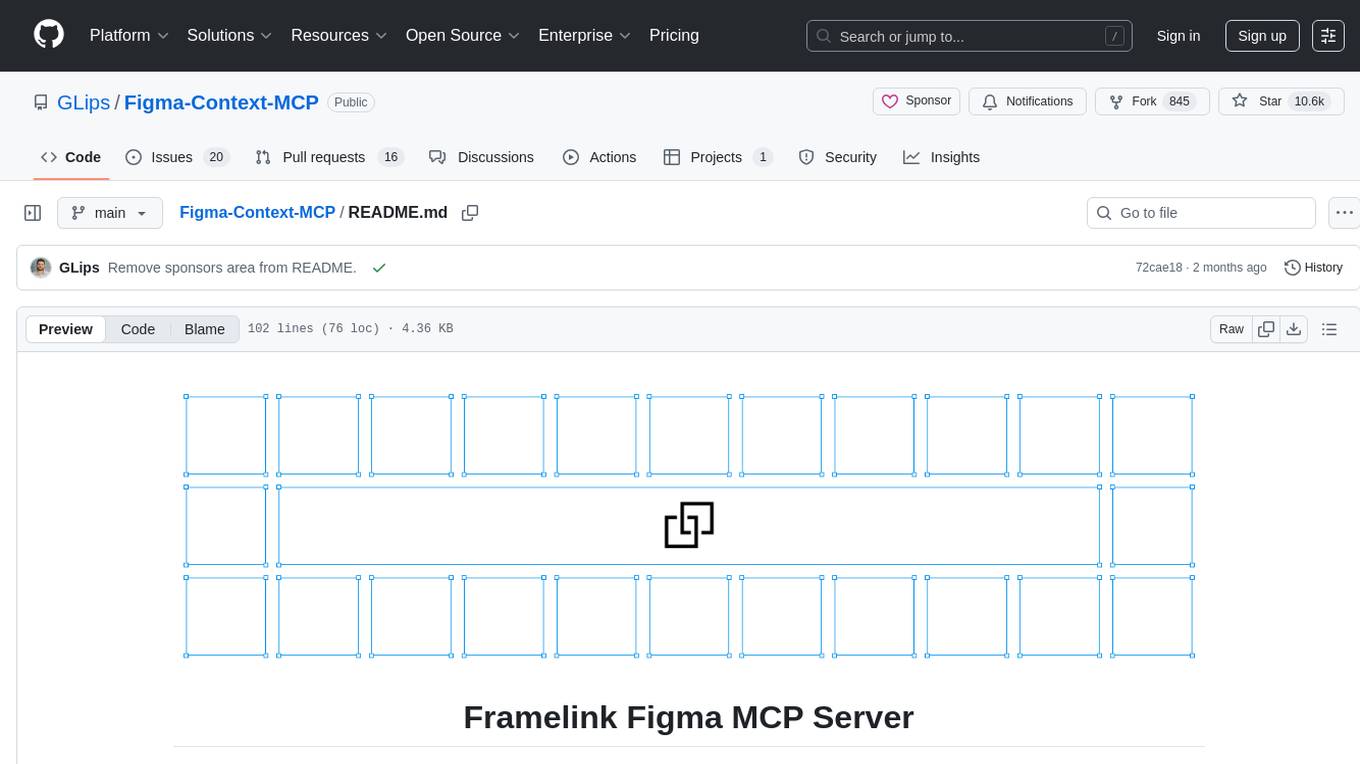
Task: Select the Blame view
Action: (x=204, y=329)
